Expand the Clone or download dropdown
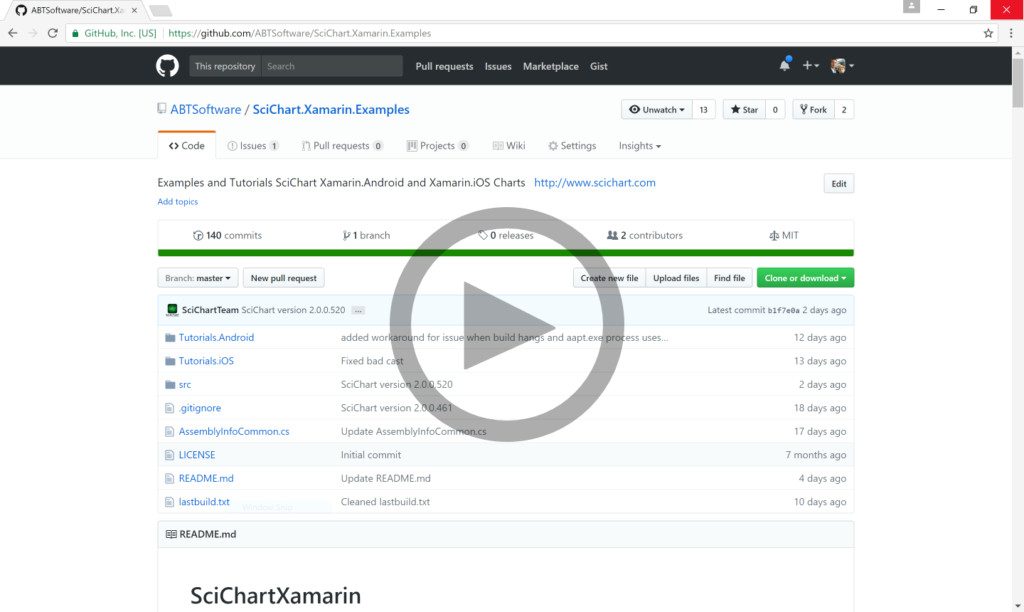The height and width of the screenshot is (612, 1024). tap(805, 278)
